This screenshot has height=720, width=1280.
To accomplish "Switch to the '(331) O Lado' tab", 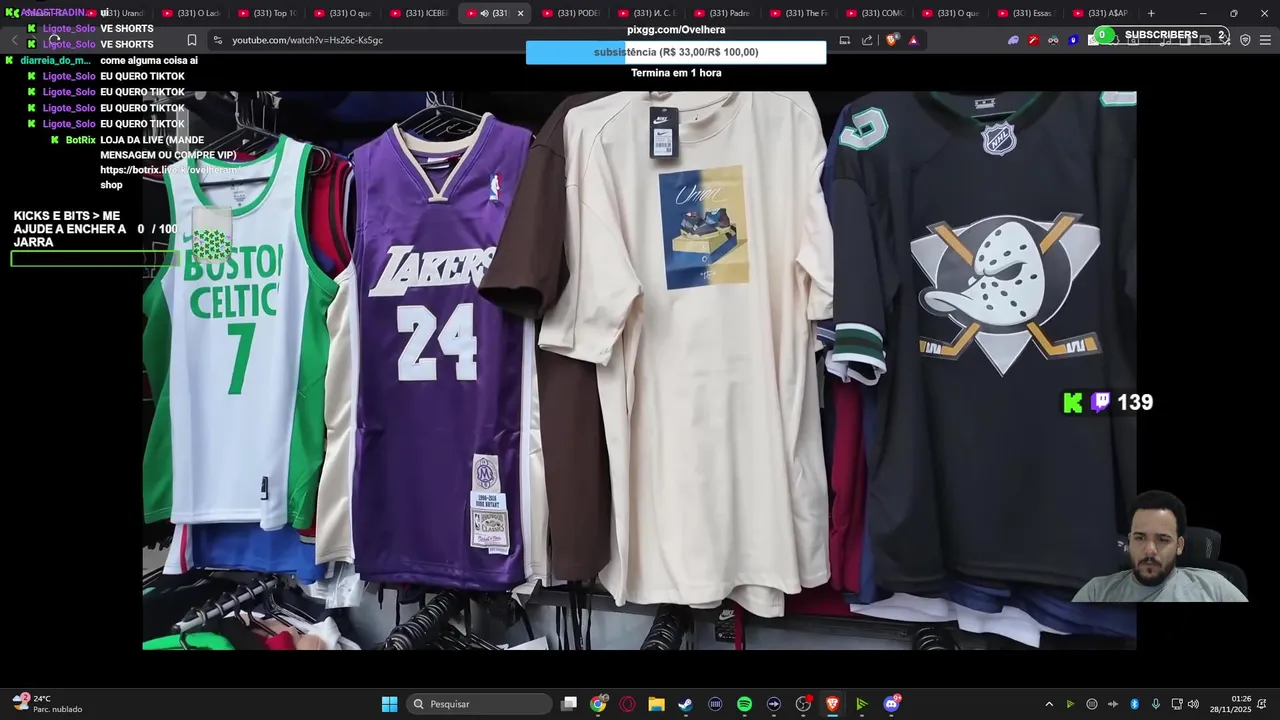I will point(190,13).
